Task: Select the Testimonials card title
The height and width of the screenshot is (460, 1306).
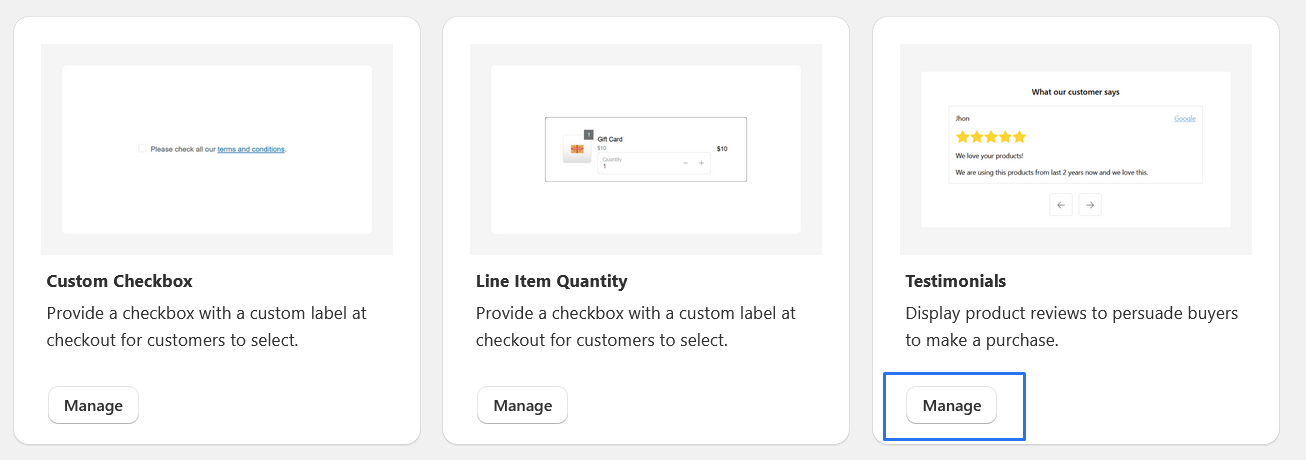Action: 955,281
